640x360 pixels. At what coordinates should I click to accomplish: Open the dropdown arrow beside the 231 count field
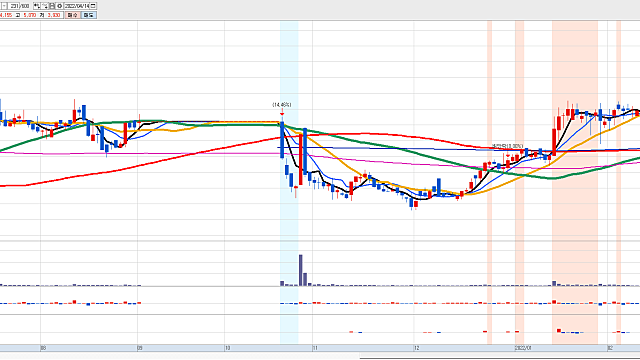click(x=4, y=6)
